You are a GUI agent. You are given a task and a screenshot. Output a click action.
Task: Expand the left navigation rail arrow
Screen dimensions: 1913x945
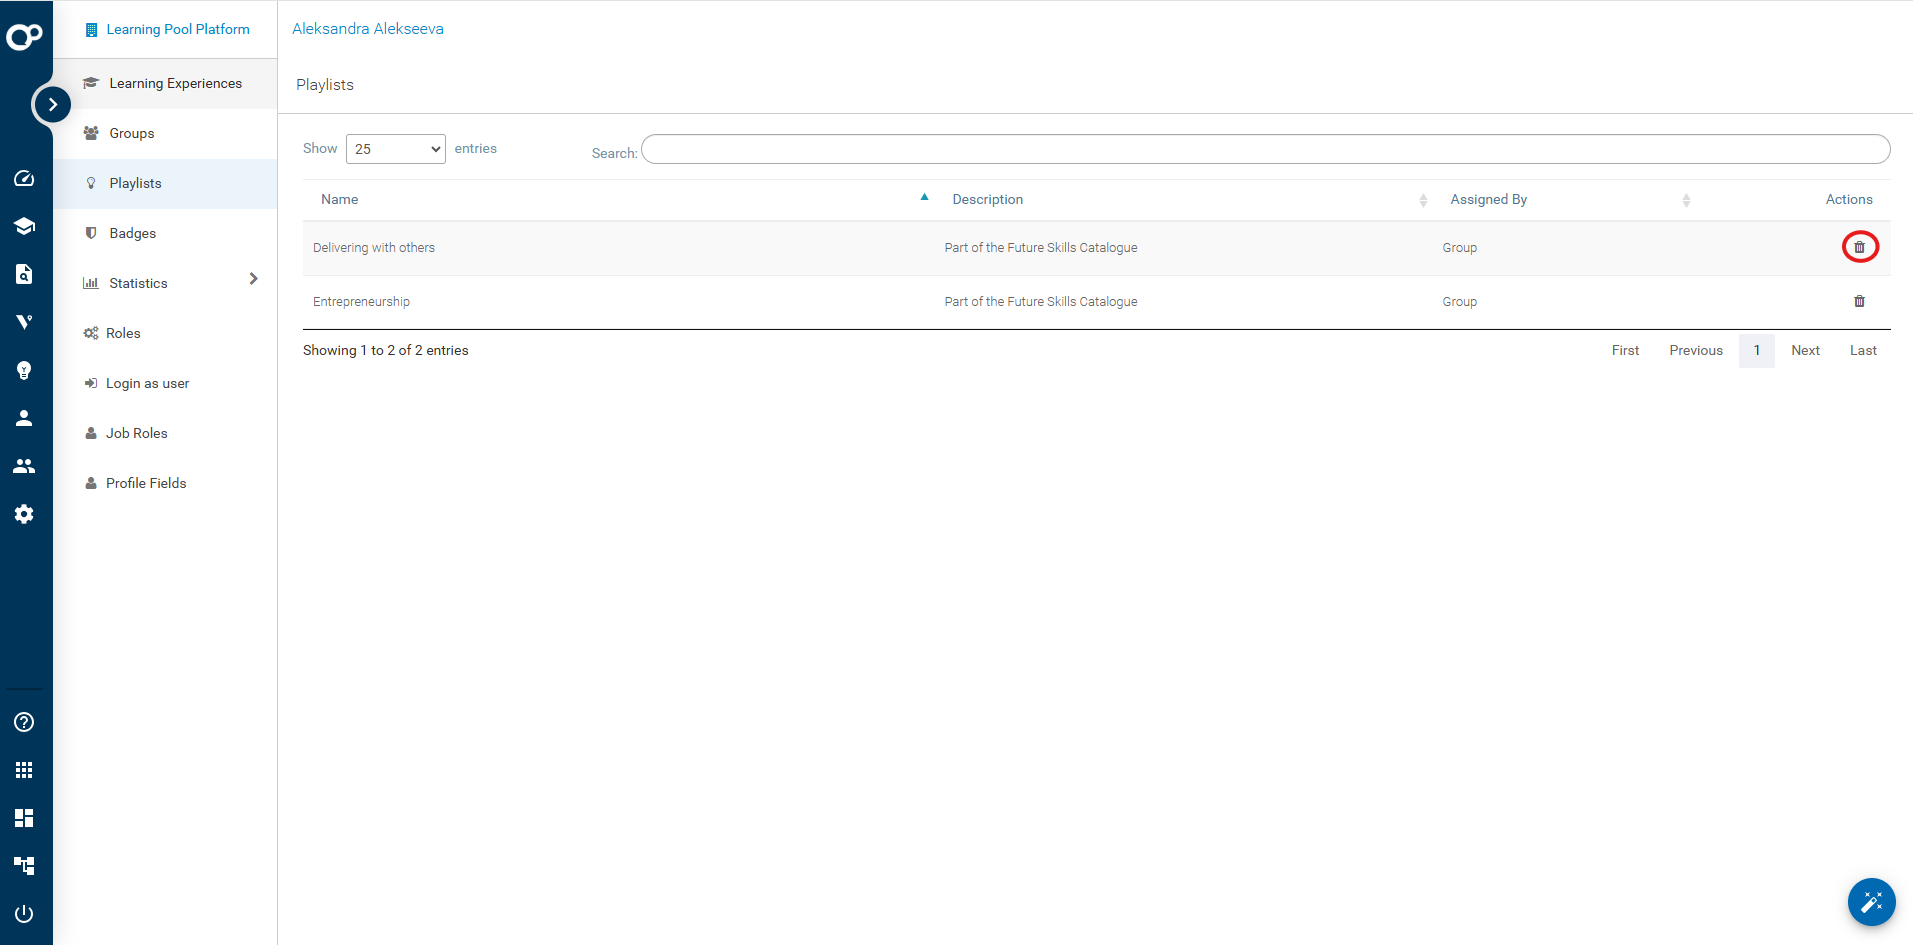pos(52,104)
